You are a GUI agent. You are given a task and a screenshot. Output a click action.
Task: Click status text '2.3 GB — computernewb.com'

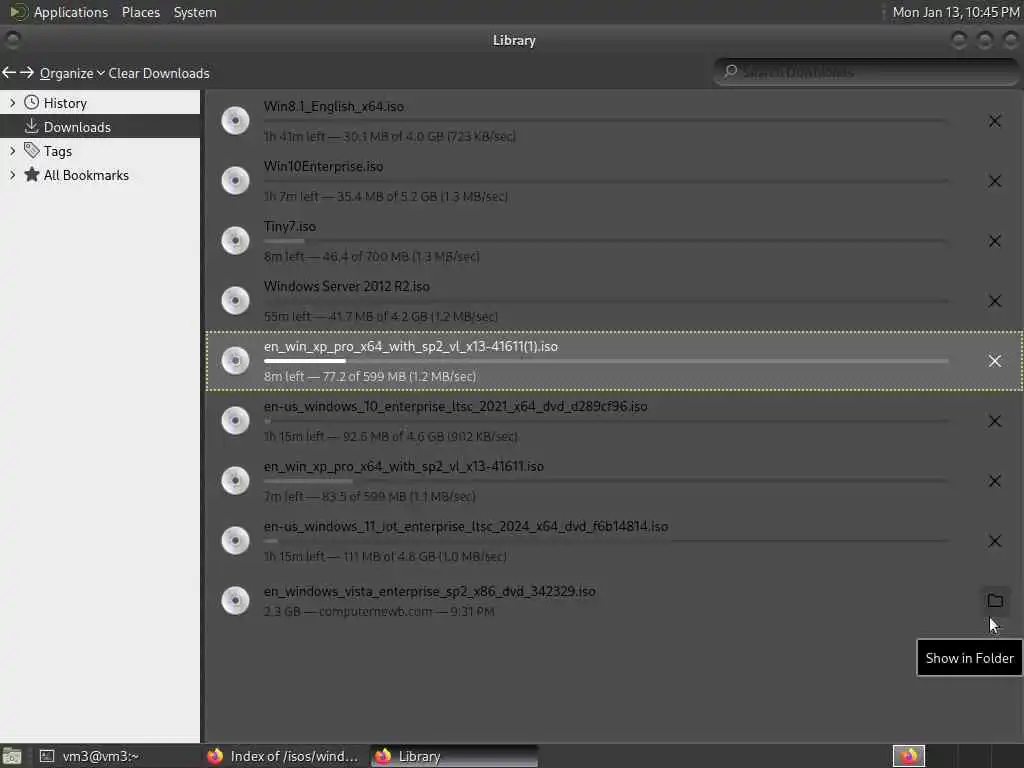coord(379,611)
